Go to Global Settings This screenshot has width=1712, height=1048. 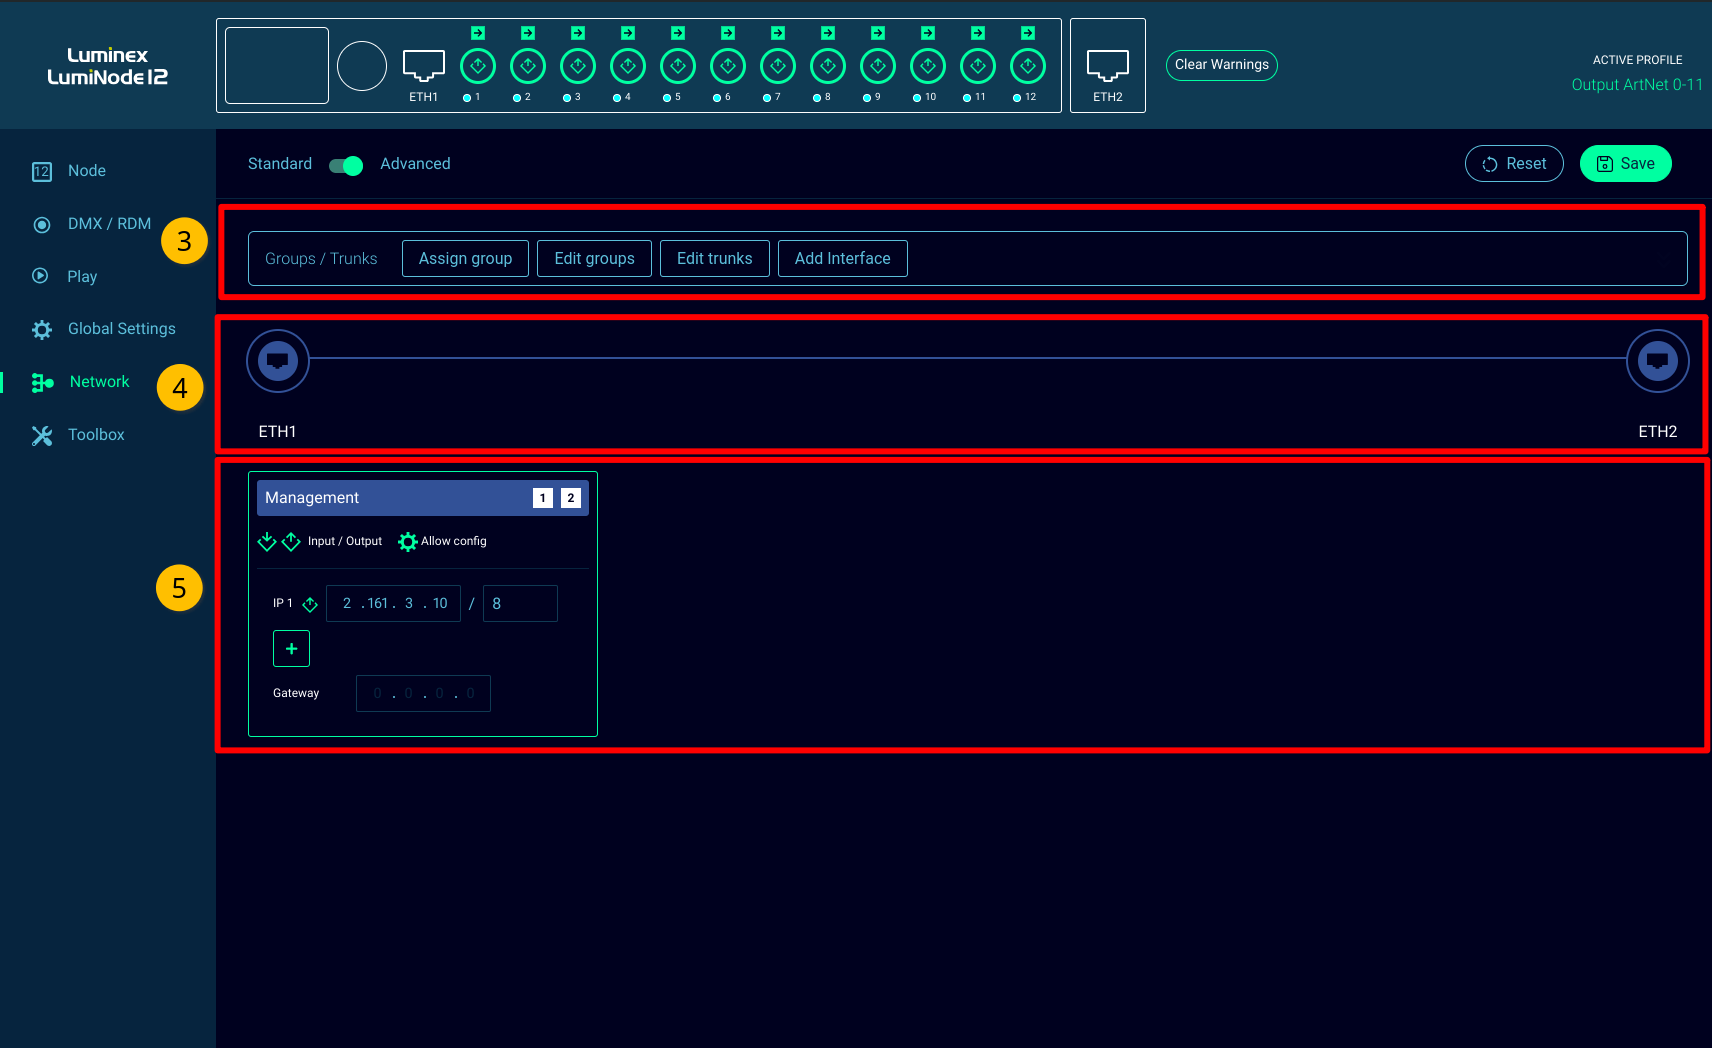click(121, 329)
